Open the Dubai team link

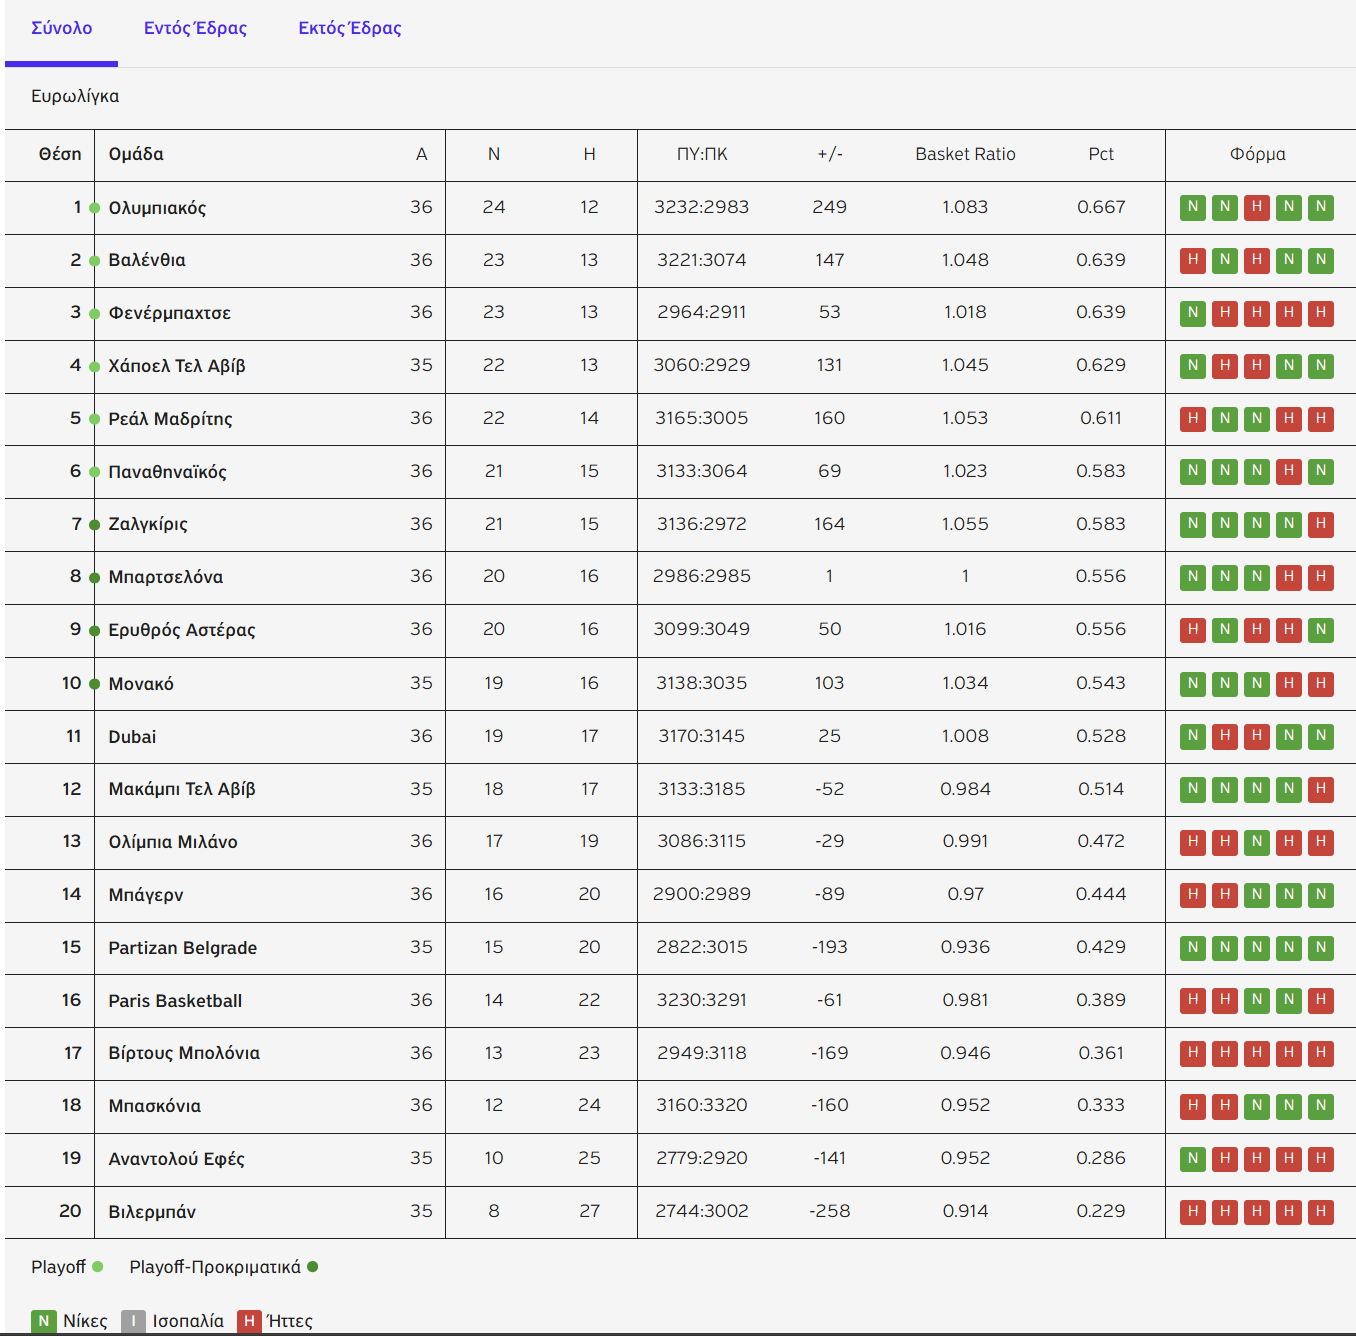[132, 737]
